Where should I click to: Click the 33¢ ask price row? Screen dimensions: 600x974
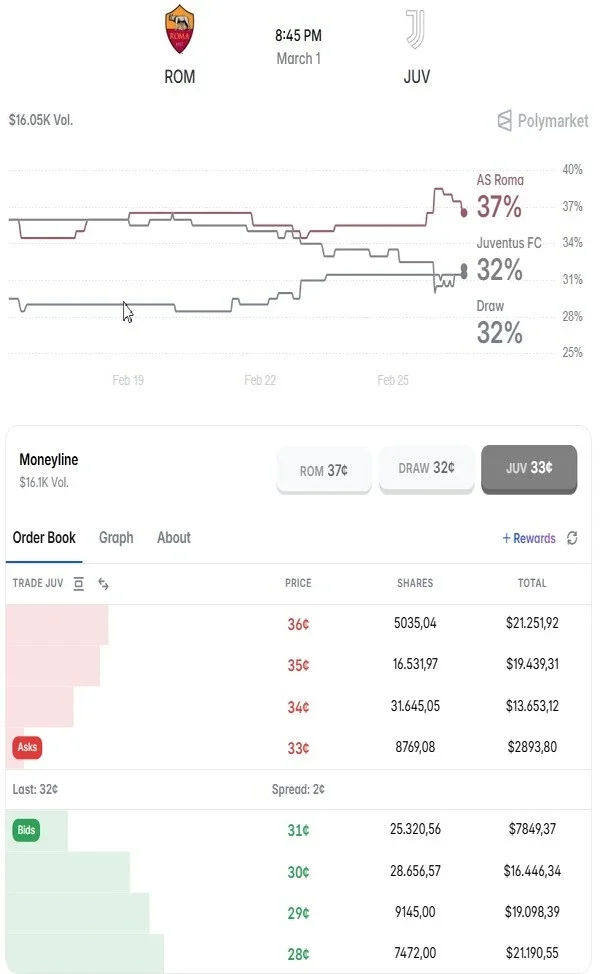click(298, 747)
